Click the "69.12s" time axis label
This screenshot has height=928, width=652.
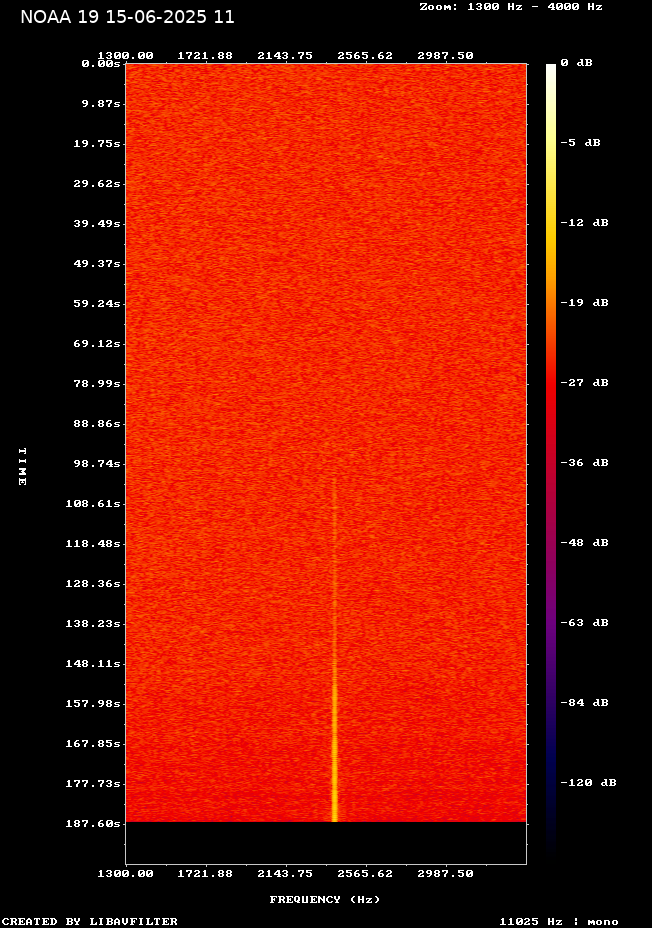click(97, 343)
